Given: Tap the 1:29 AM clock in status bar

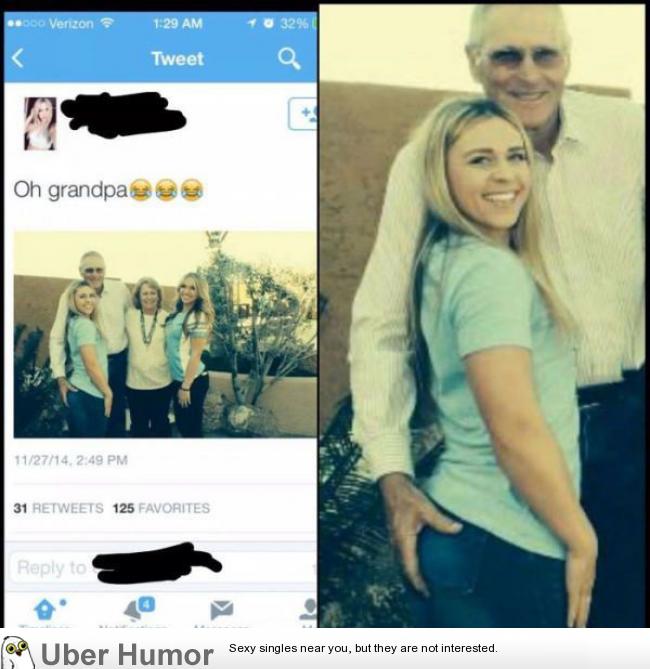Looking at the screenshot, I should [x=178, y=23].
